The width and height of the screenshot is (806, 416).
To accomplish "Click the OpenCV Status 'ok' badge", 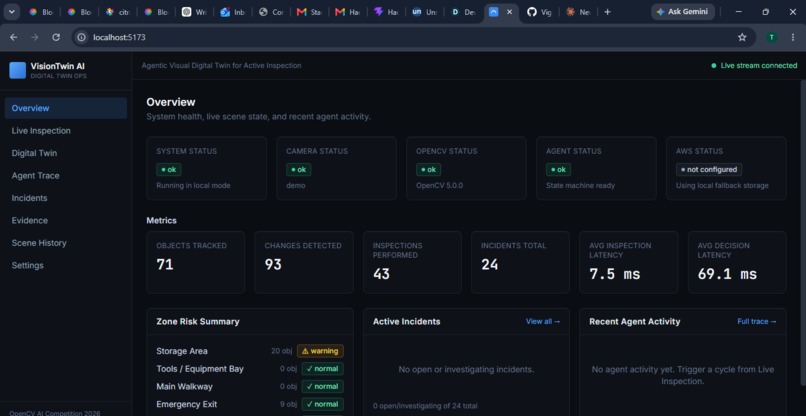I will point(429,170).
